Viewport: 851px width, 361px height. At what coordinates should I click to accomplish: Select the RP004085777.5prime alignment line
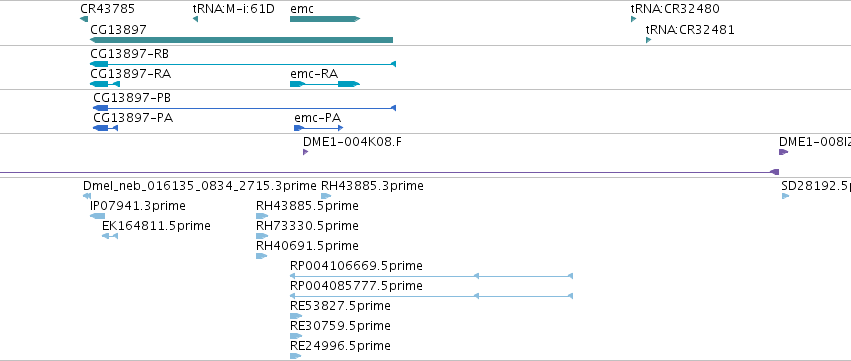pos(431,296)
